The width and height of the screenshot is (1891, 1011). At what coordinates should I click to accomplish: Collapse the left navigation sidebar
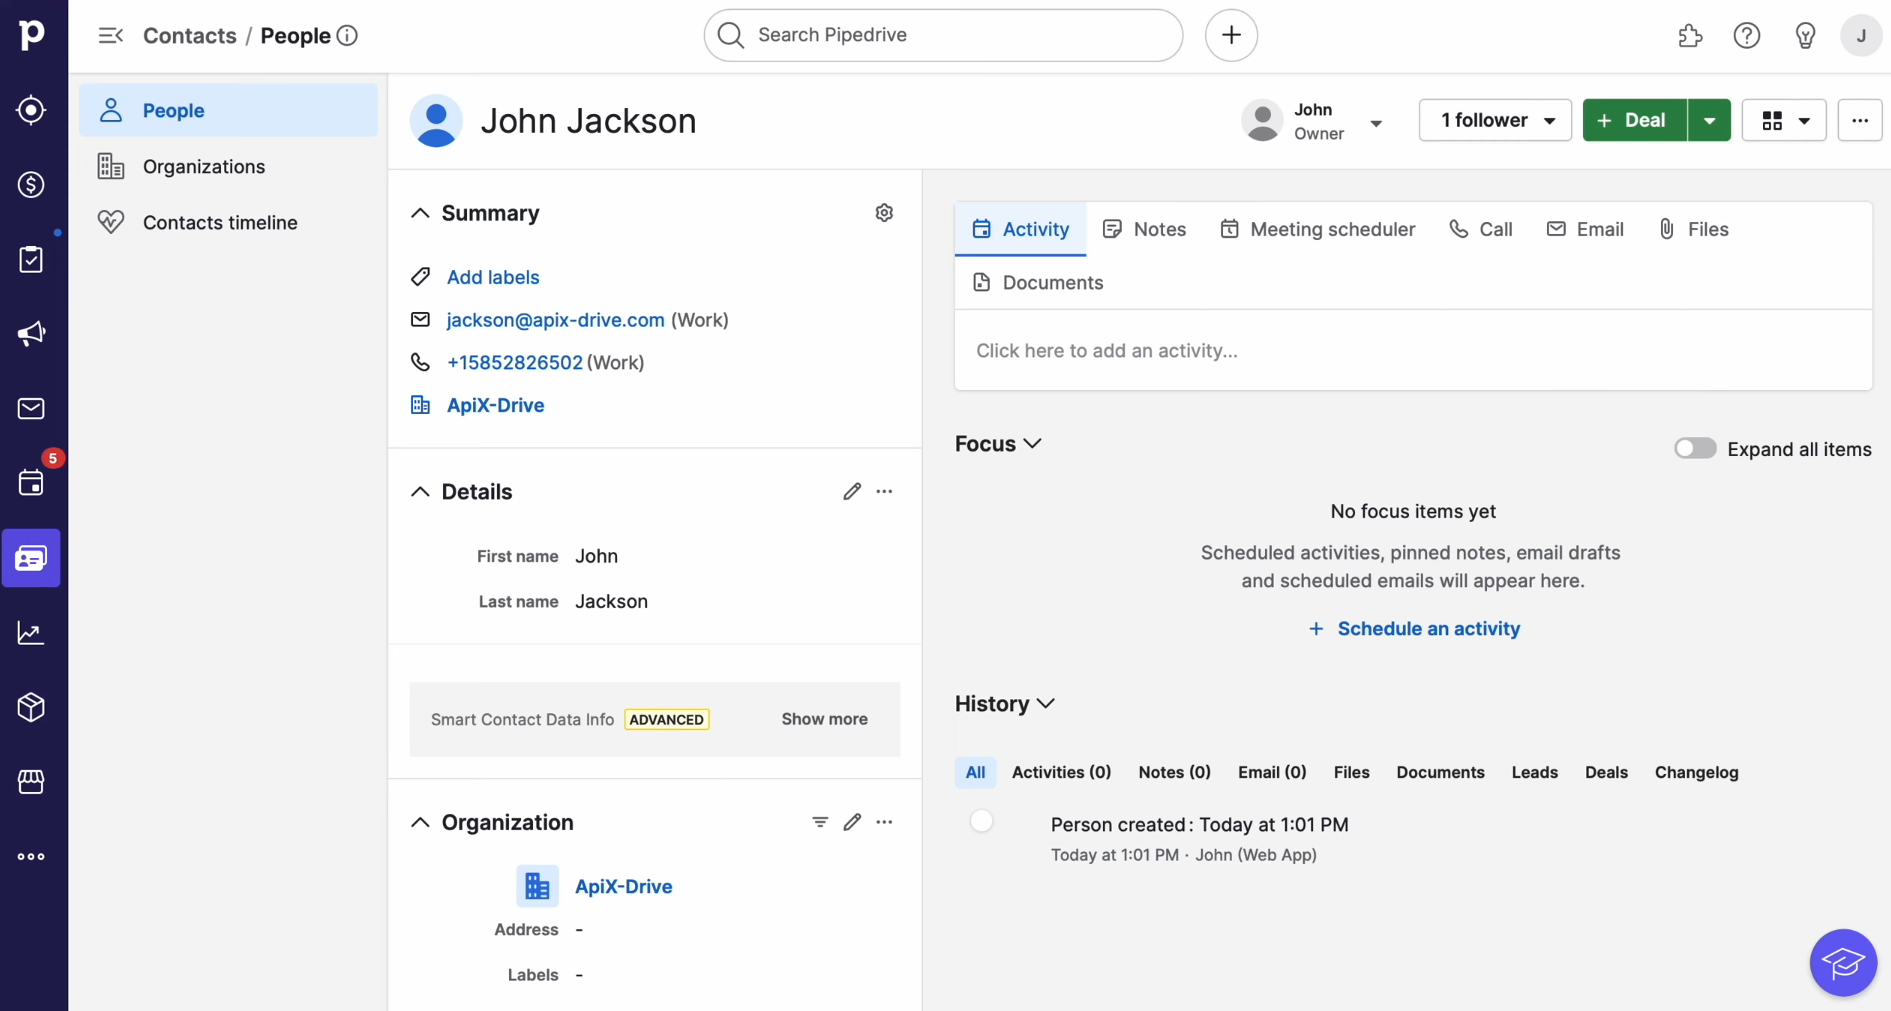[x=109, y=35]
